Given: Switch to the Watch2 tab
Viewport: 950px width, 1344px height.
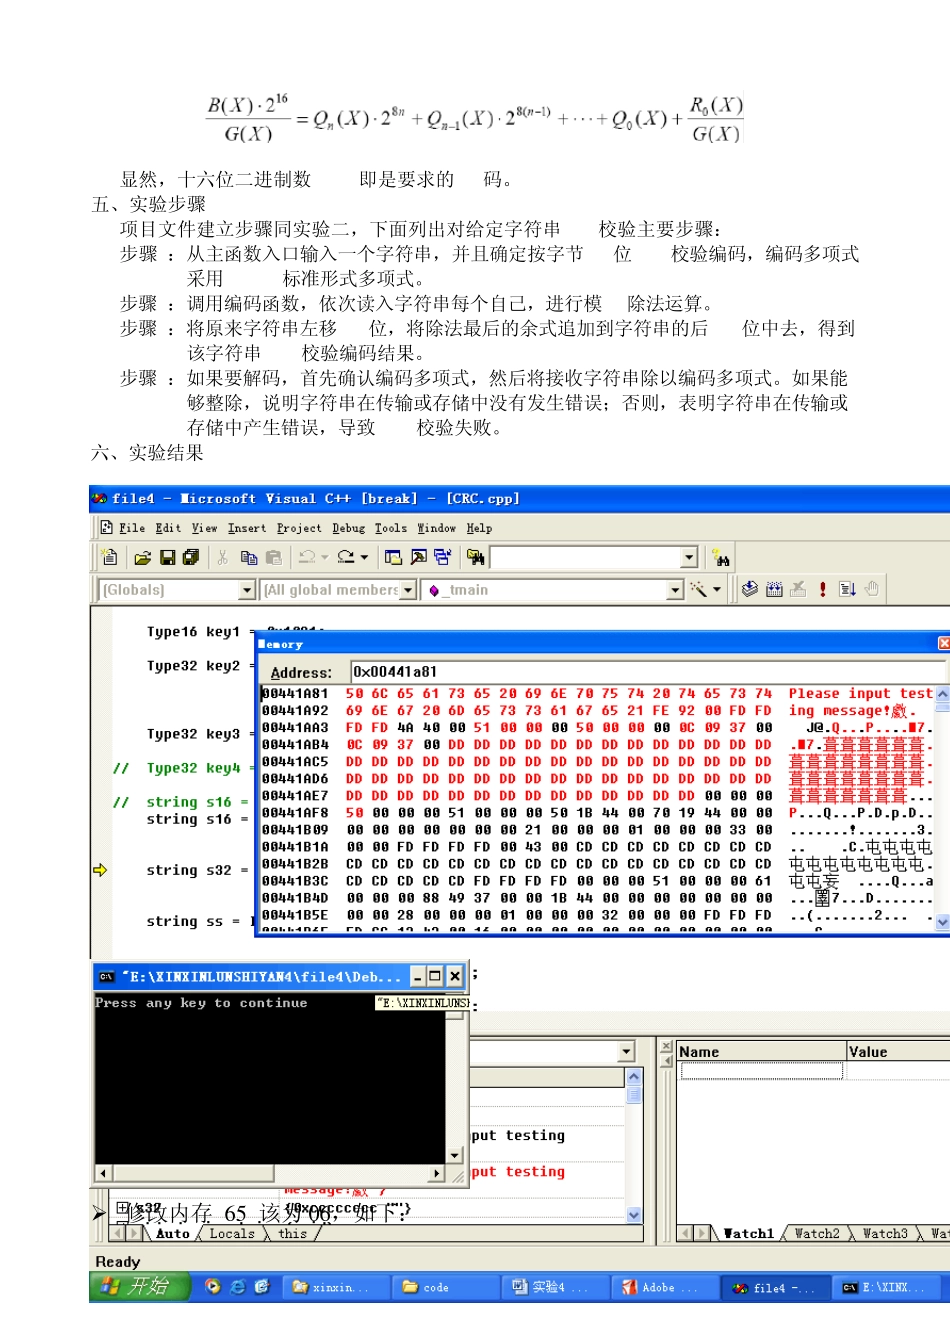Looking at the screenshot, I should [x=817, y=1233].
